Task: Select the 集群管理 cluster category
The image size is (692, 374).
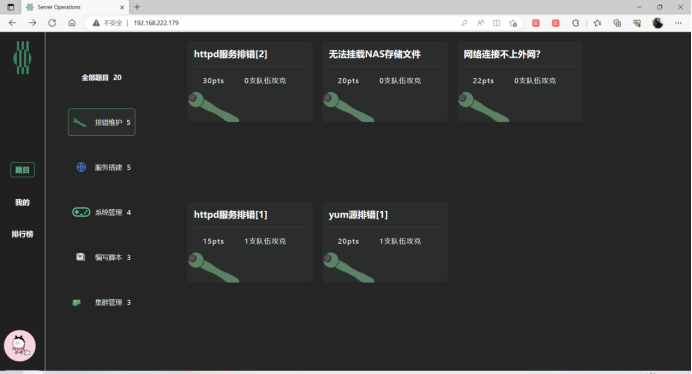Action: (x=102, y=302)
